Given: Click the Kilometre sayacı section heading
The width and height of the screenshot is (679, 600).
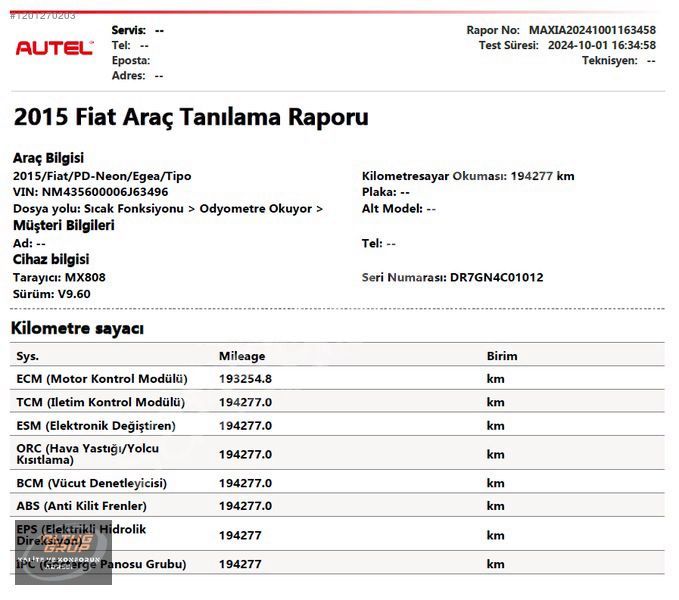Looking at the screenshot, I should click(x=77, y=328).
